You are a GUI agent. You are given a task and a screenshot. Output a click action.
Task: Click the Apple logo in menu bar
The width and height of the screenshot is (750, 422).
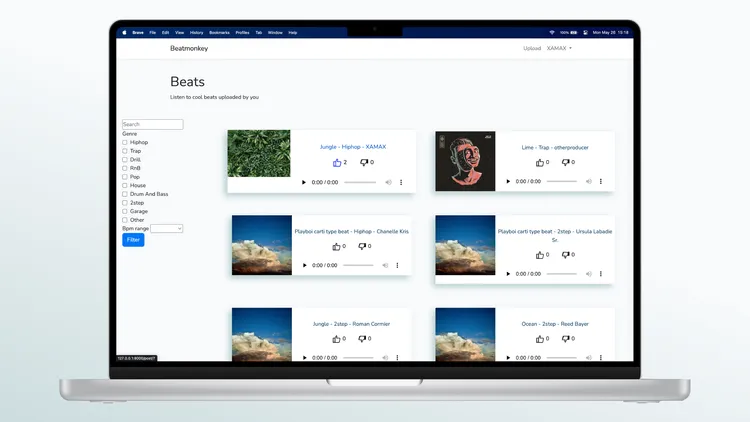pos(125,32)
